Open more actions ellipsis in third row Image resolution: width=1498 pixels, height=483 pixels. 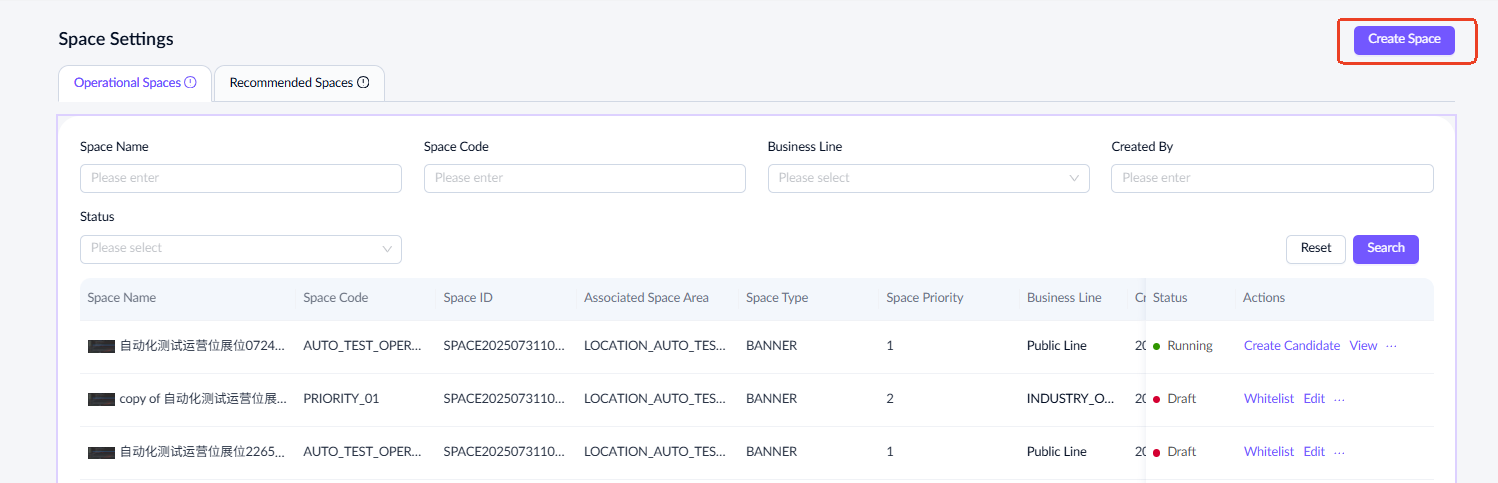pos(1340,452)
